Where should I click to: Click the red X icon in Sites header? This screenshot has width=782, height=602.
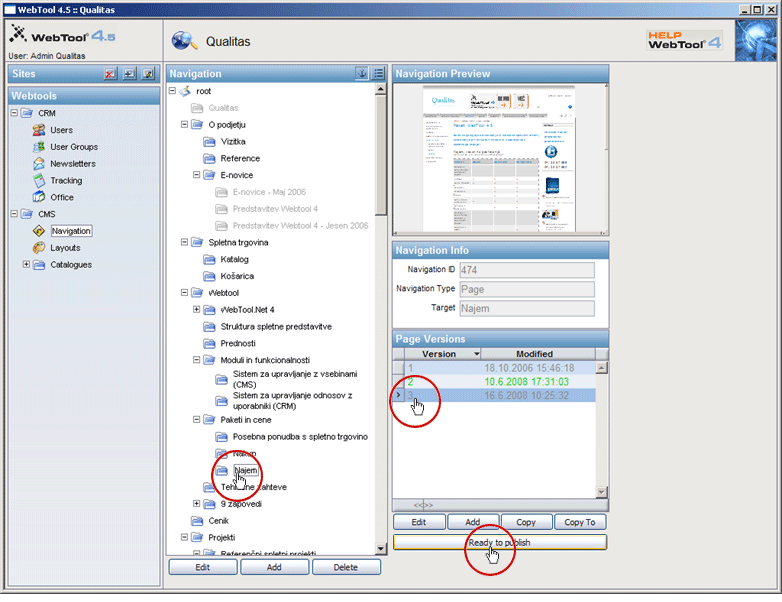tap(111, 74)
